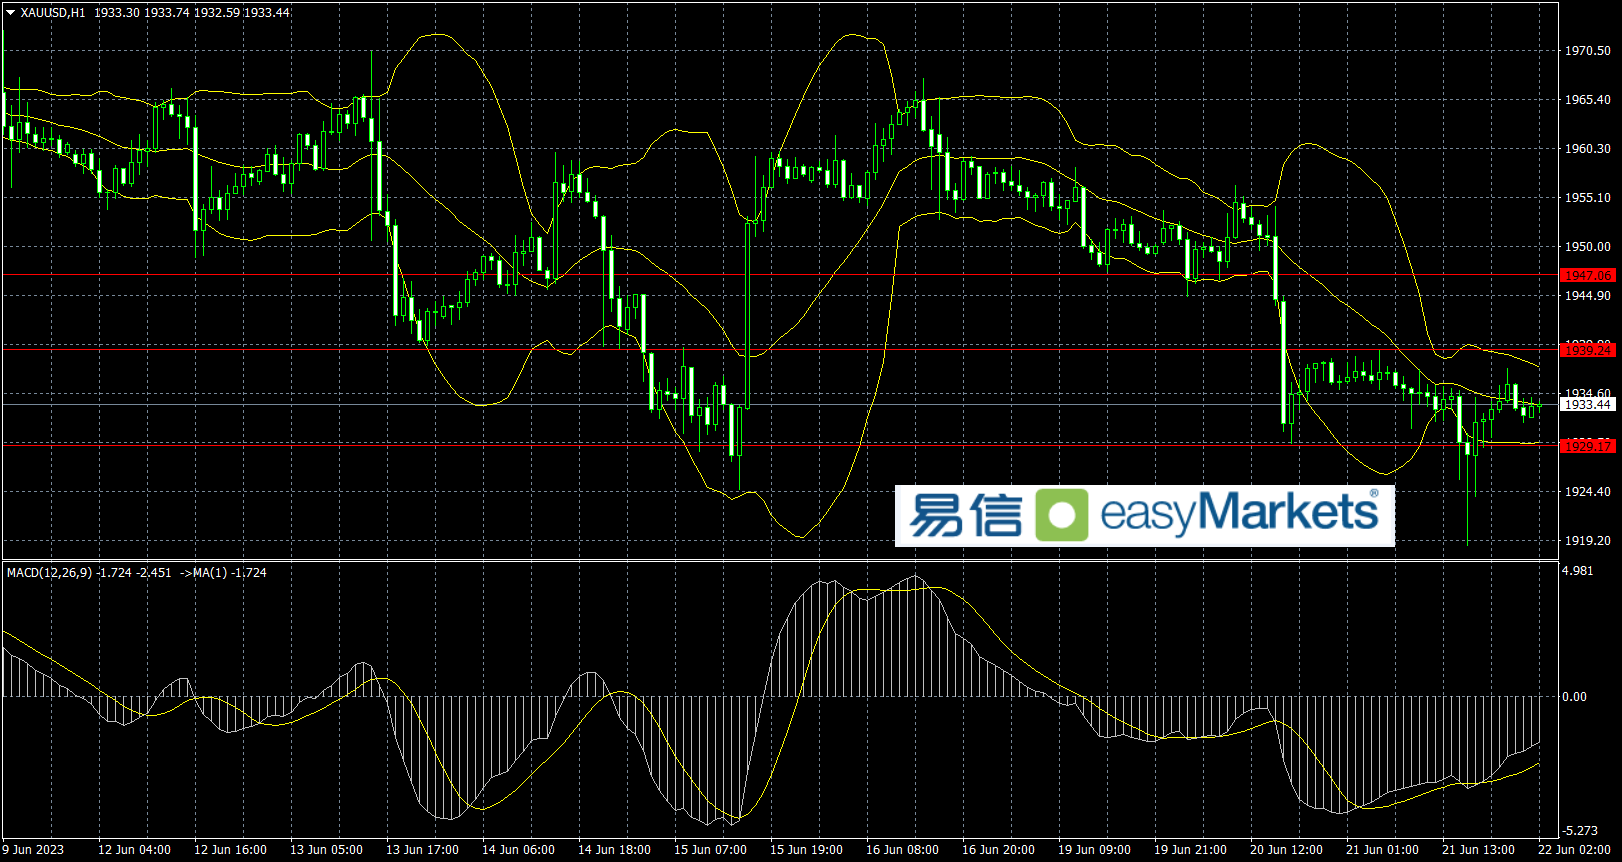Click the 13 Jun 17:00 time label
The height and width of the screenshot is (862, 1622).
422,850
